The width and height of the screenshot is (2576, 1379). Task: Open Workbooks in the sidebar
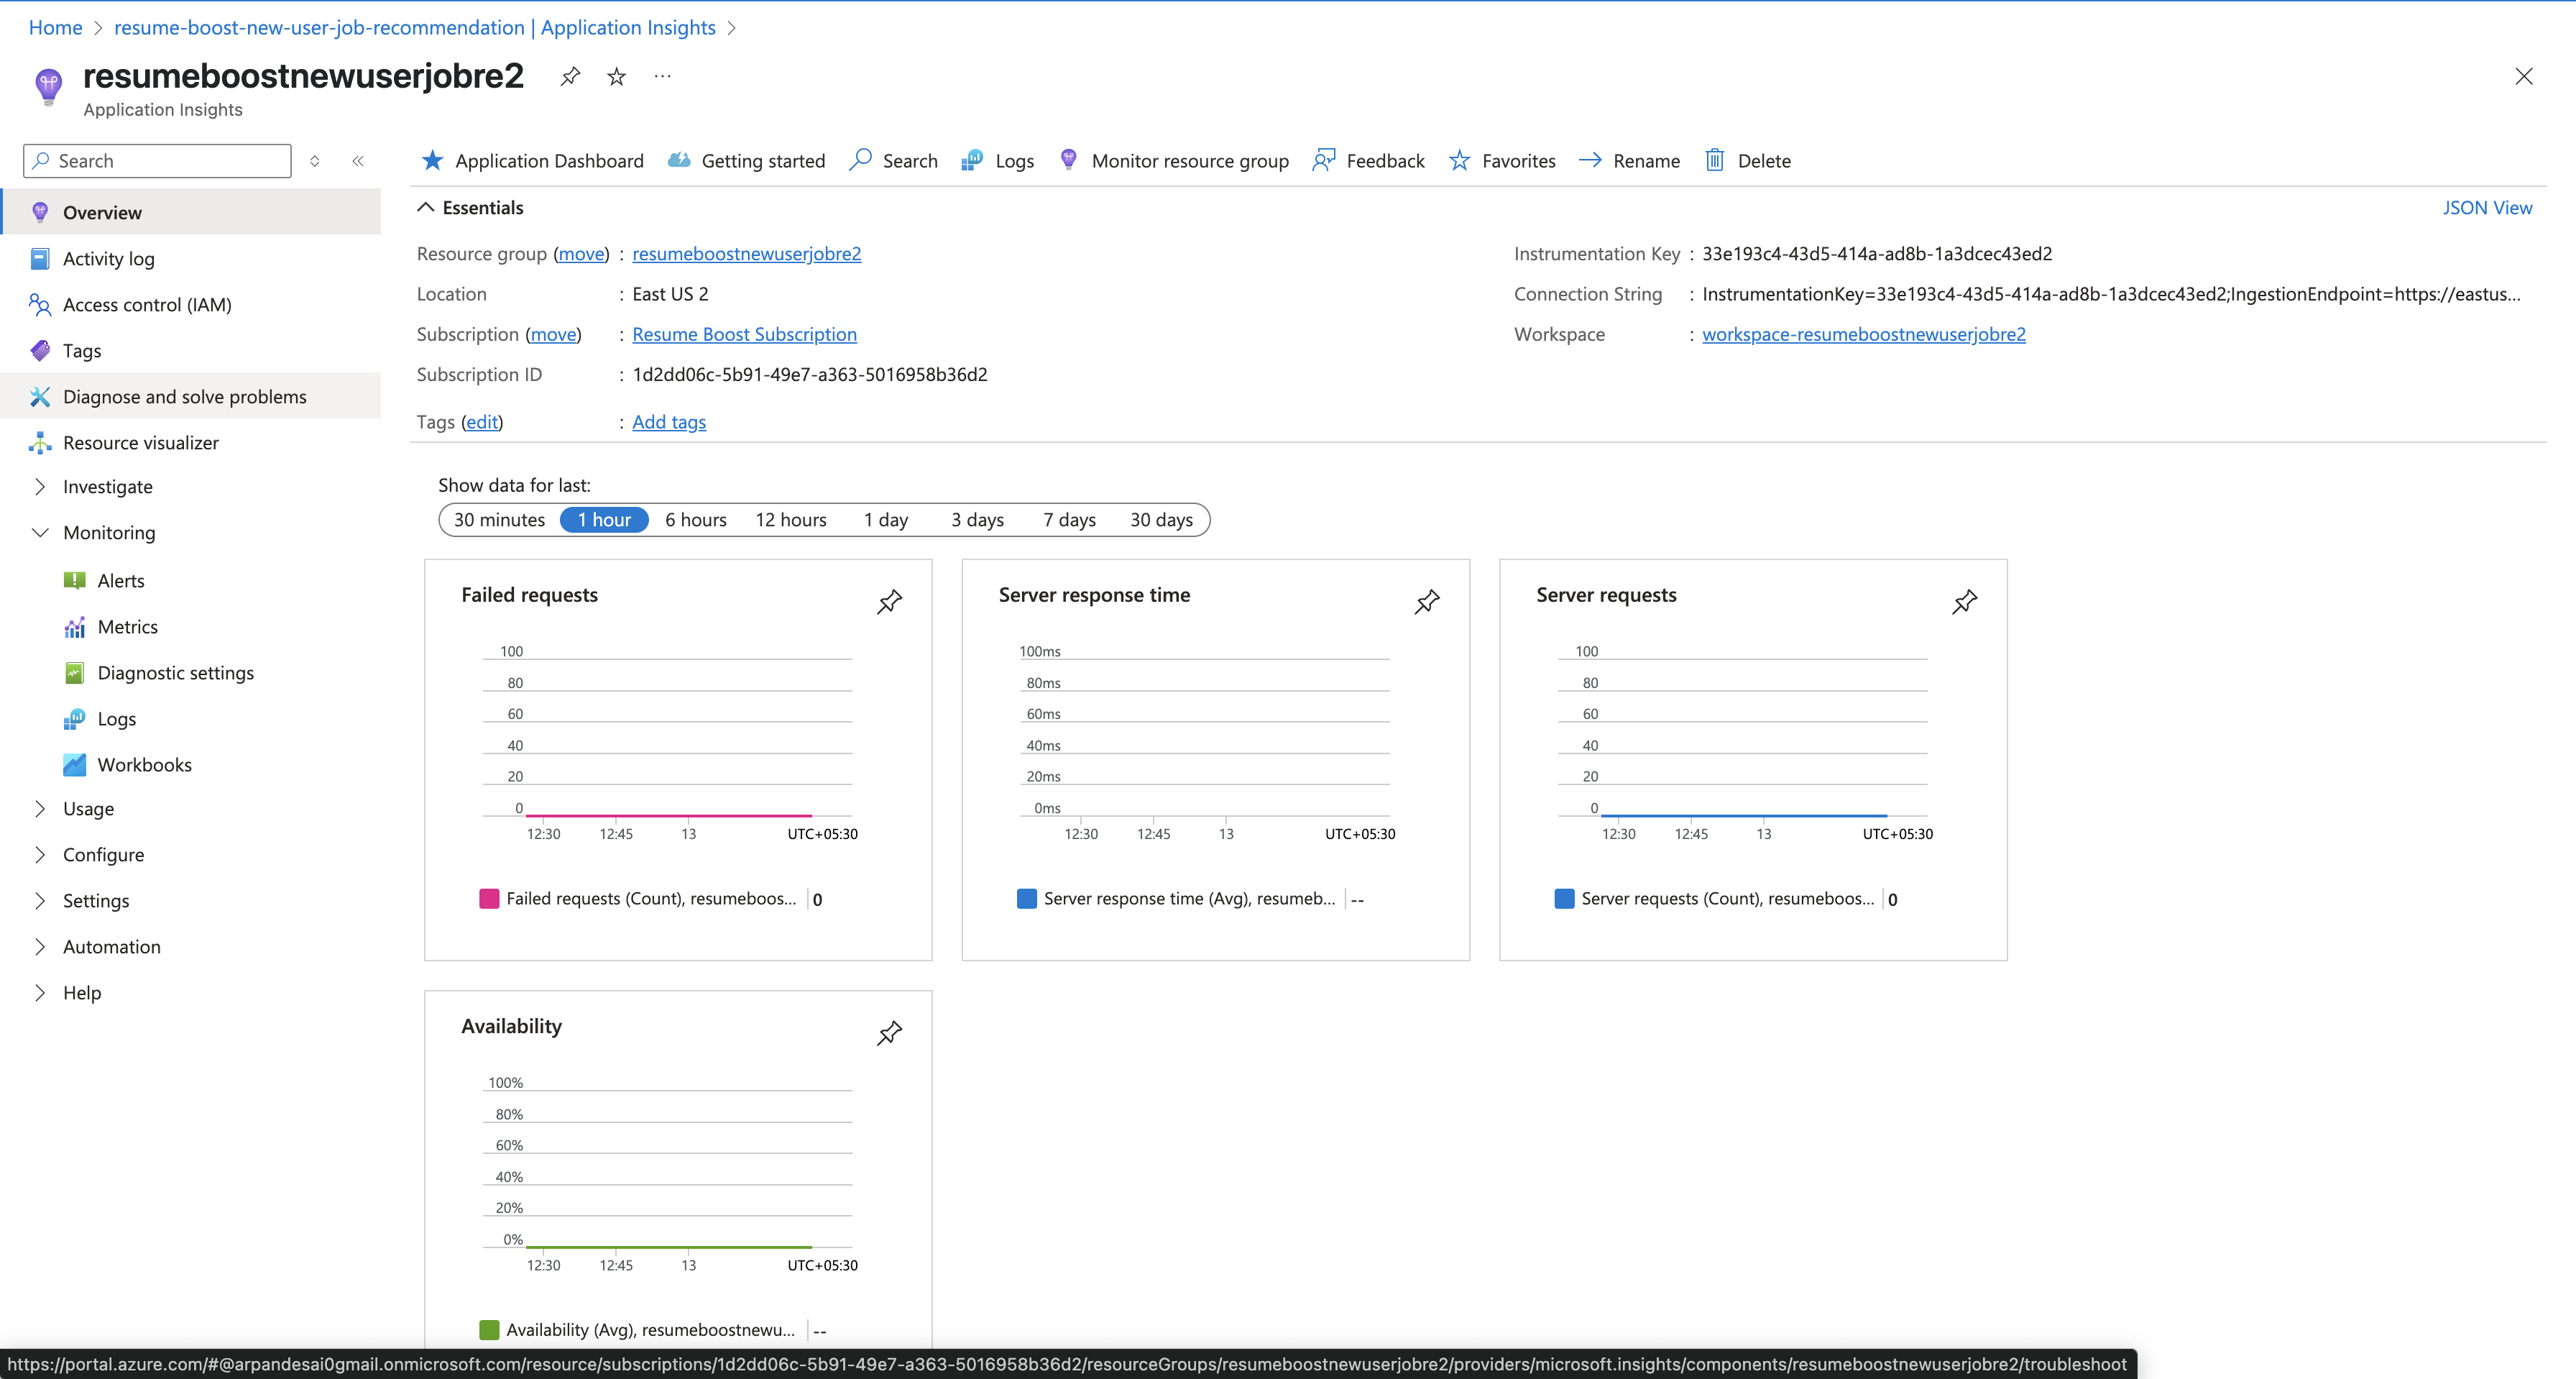click(x=144, y=765)
